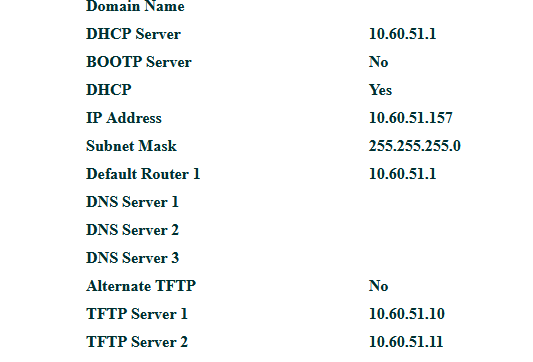Select Default Router 1 value 10.60.51.1
The image size is (533, 362).
[x=402, y=174]
